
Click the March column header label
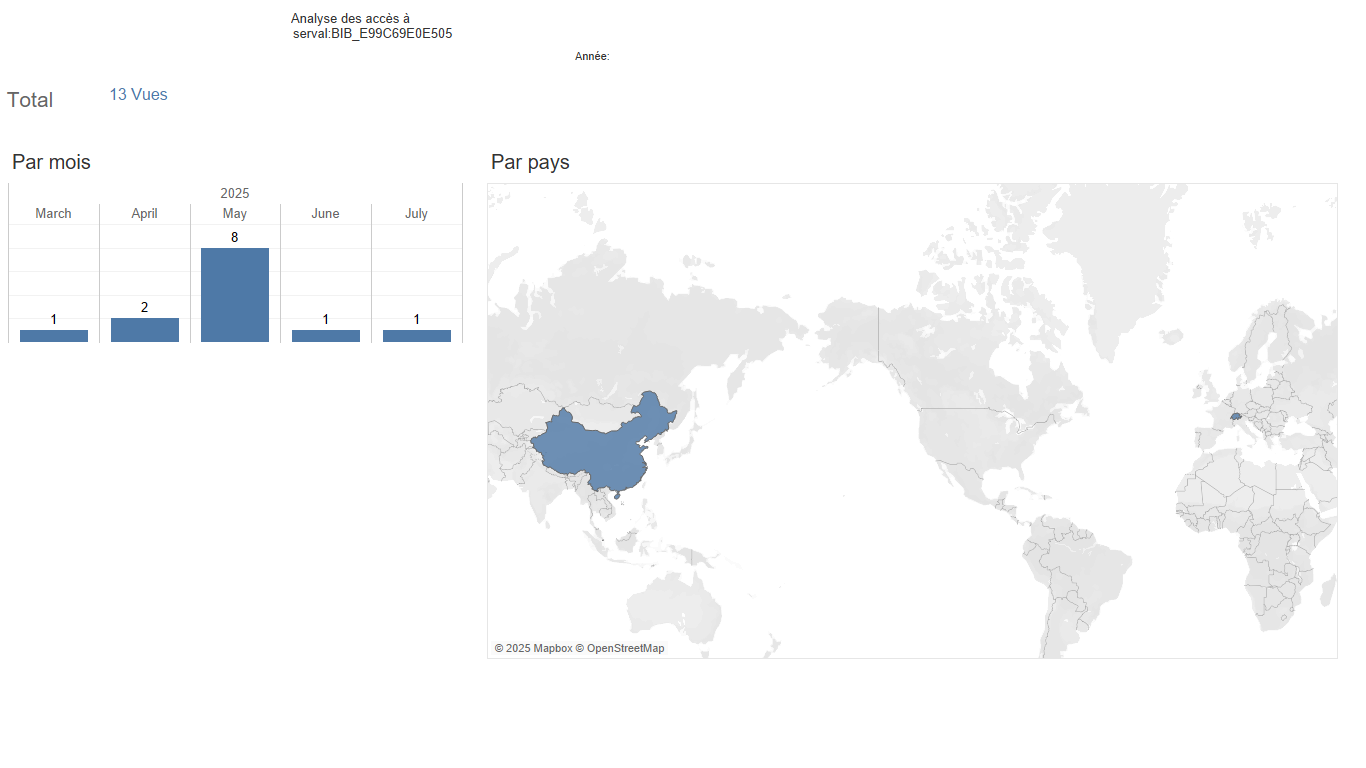tap(54, 214)
